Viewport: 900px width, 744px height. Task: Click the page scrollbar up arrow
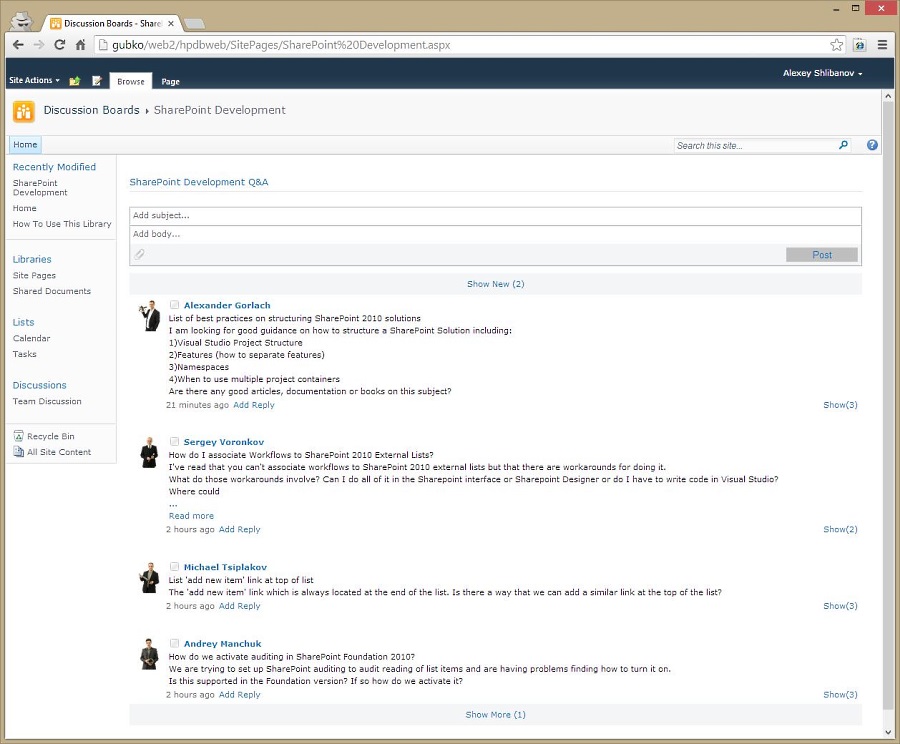[888, 96]
